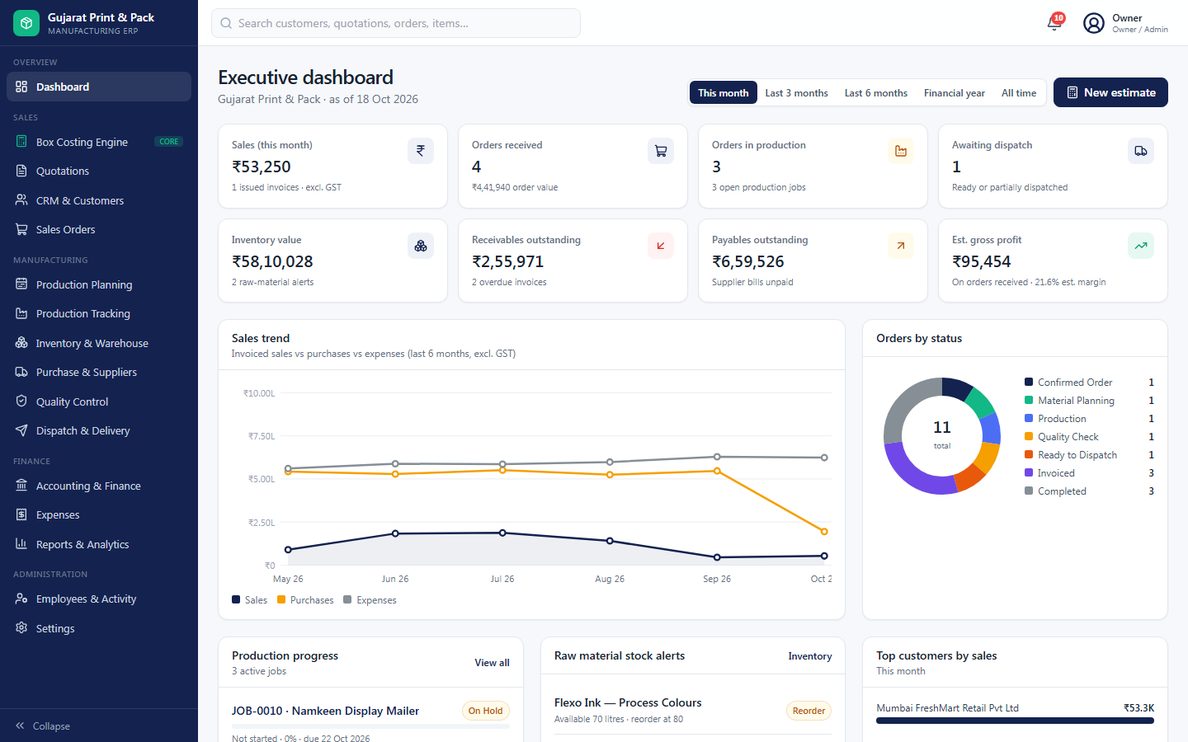This screenshot has width=1188, height=742.
Task: Click the ₹2,55,971 receivables value
Action: pos(508,261)
